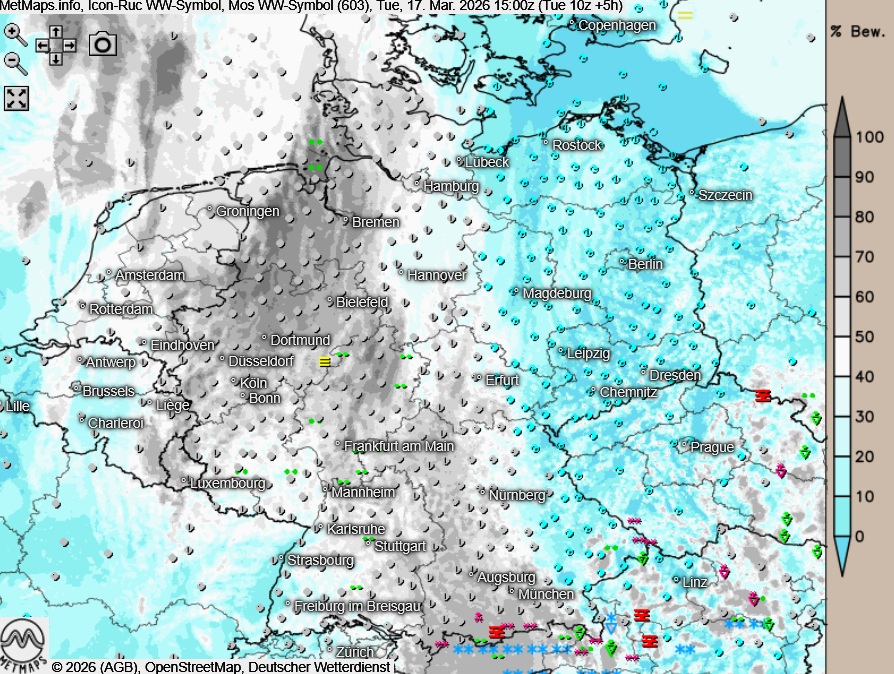
Task: Take a snapshot with the camera icon
Action: (102, 44)
